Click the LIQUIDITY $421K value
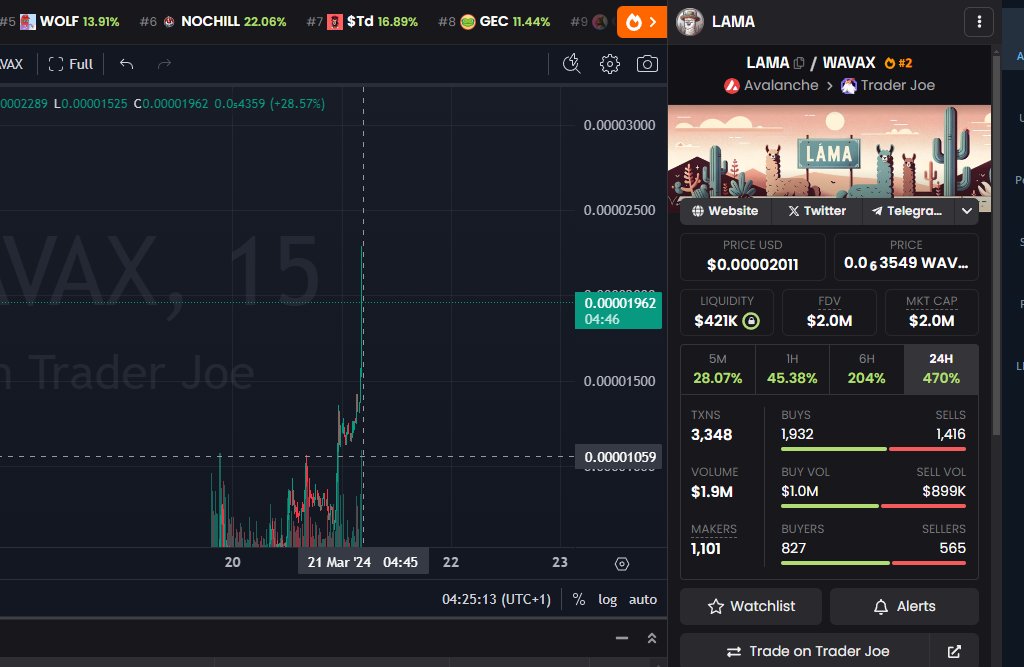The height and width of the screenshot is (667, 1024). point(716,321)
